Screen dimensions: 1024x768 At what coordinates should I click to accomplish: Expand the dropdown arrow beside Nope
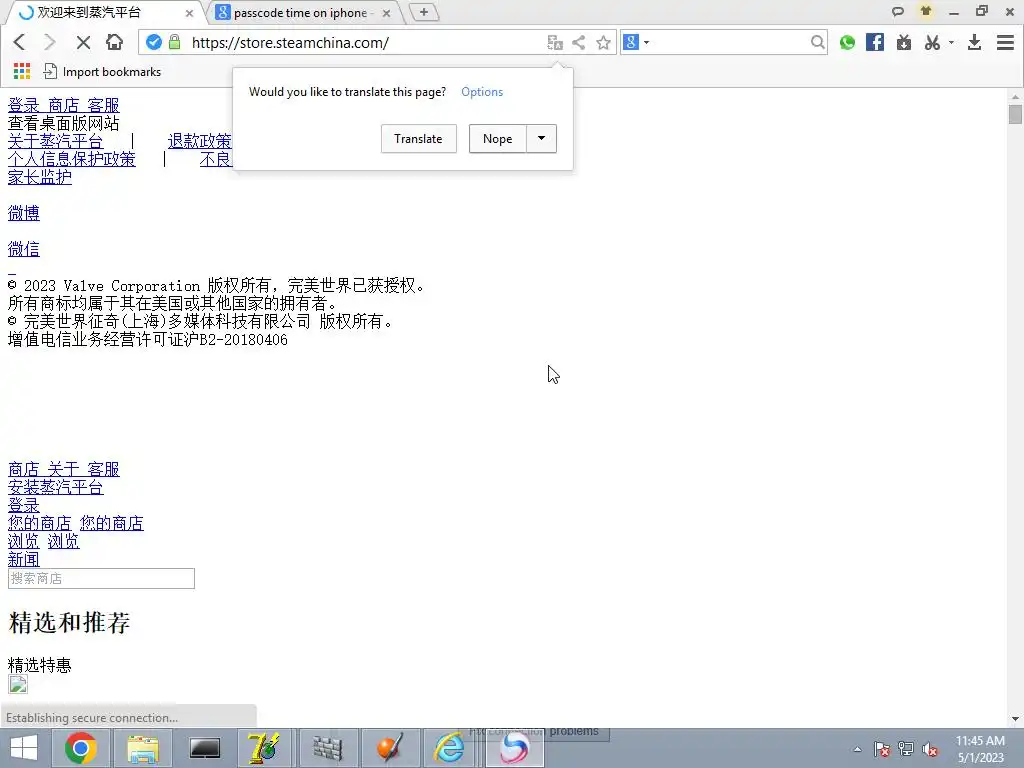click(541, 138)
